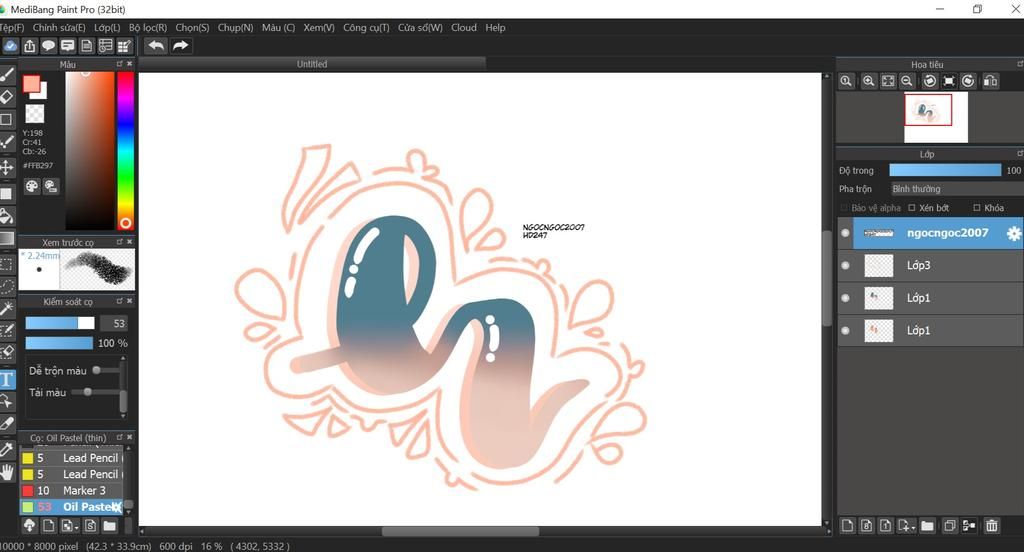Select the Brush tool
Image resolution: width=1024 pixels, height=552 pixels.
click(x=7, y=74)
